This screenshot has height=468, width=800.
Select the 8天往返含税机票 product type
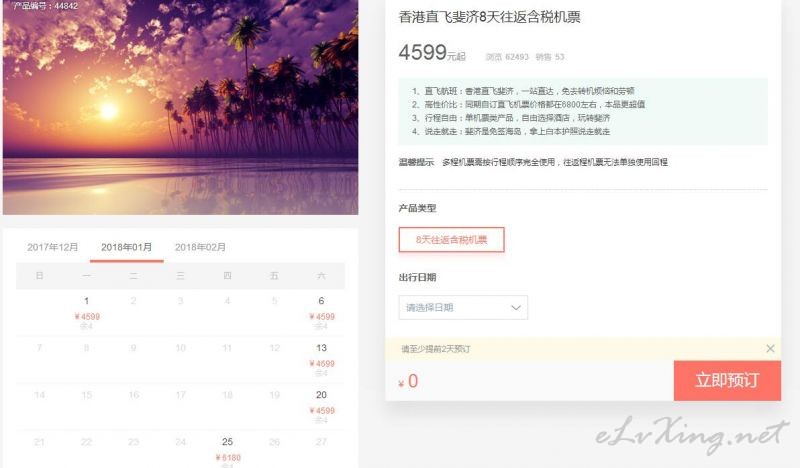(452, 240)
